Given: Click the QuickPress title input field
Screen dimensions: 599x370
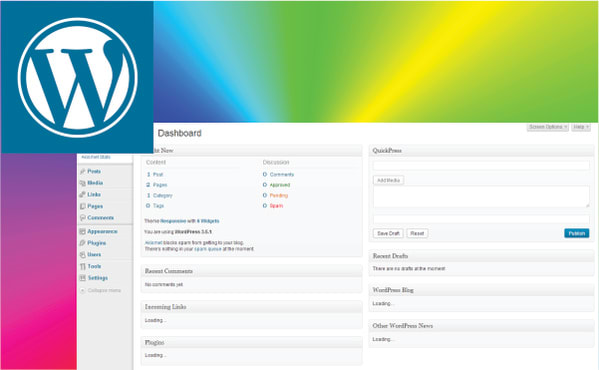Looking at the screenshot, I should 481,165.
